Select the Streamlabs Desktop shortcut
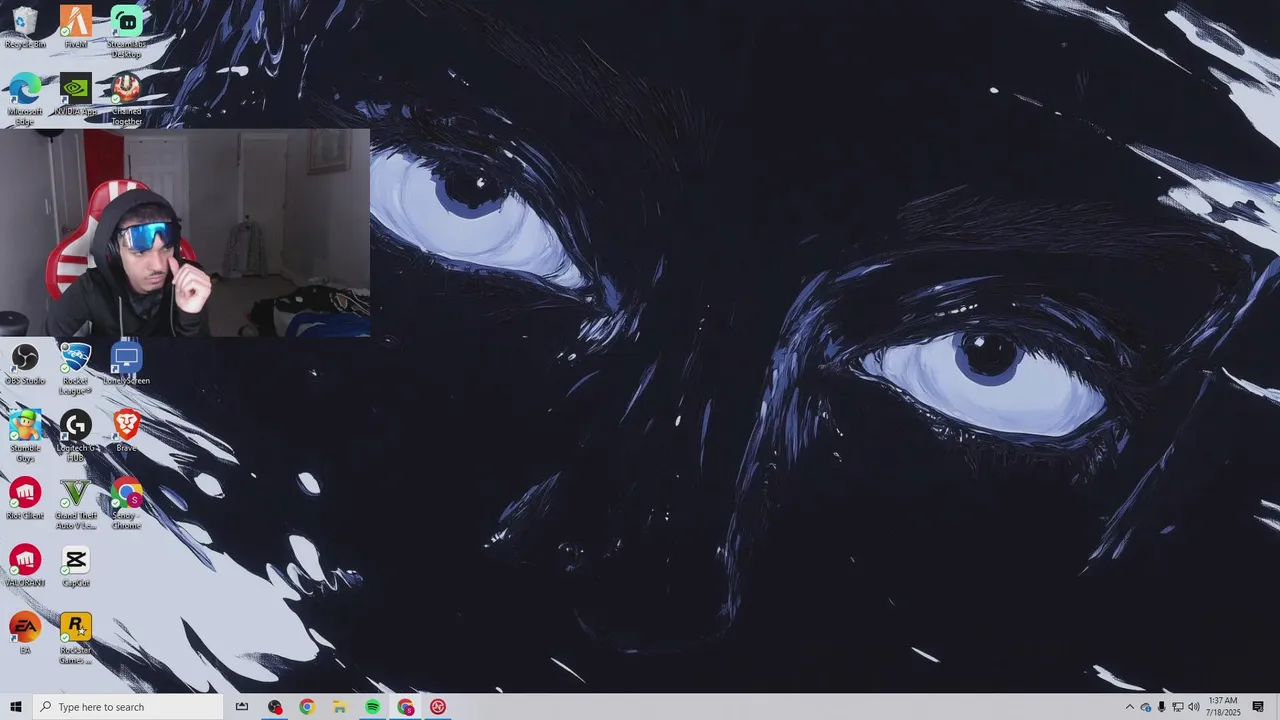The height and width of the screenshot is (720, 1280). [x=126, y=31]
